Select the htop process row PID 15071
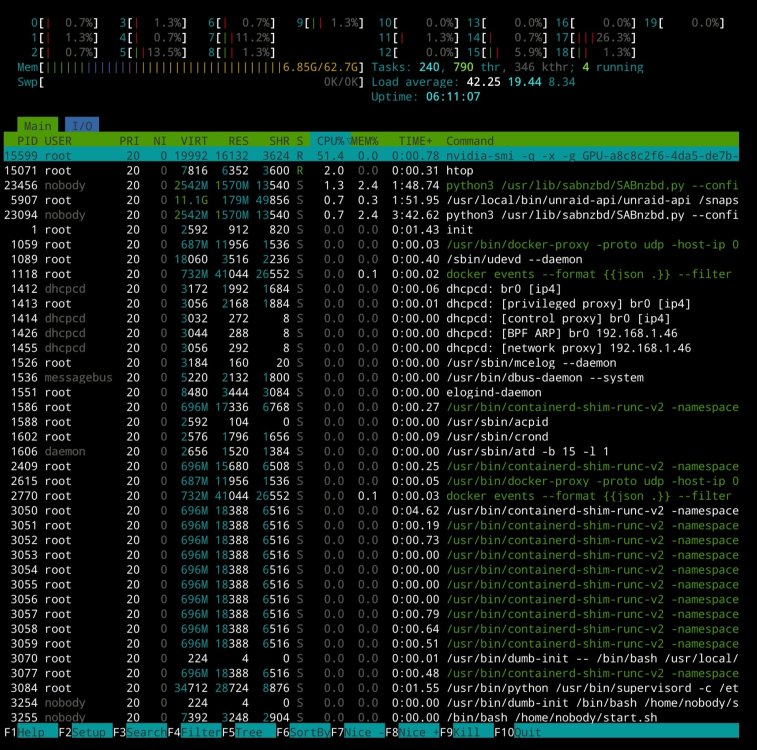 (x=371, y=170)
